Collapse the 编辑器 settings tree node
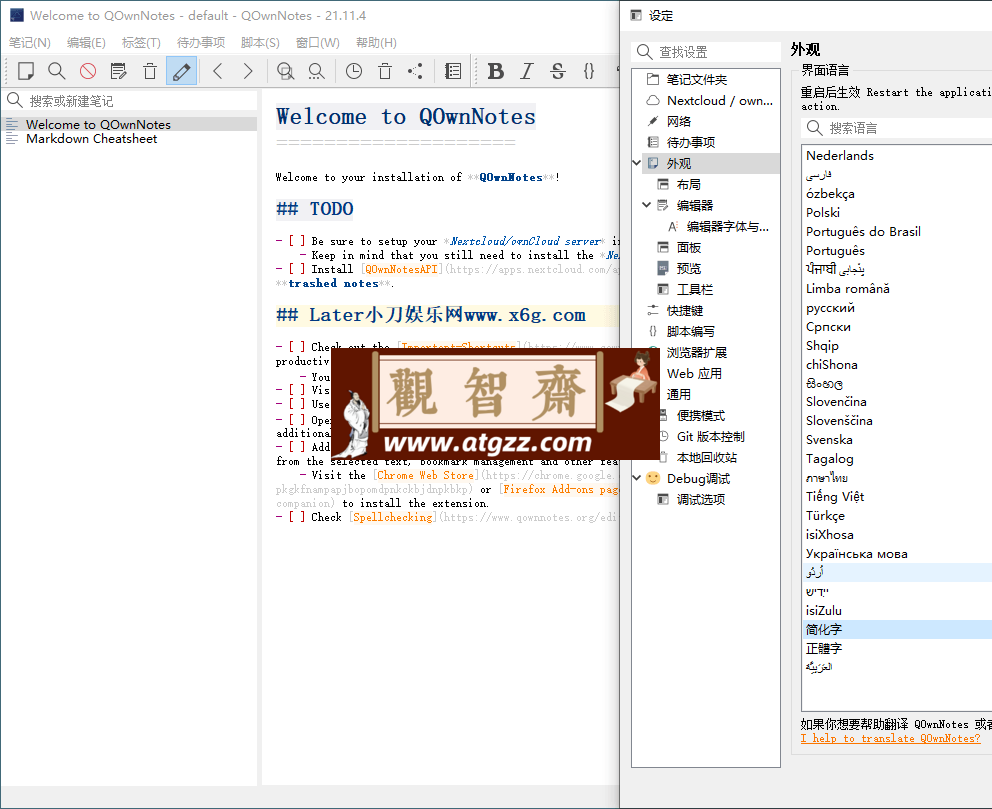 tap(647, 205)
